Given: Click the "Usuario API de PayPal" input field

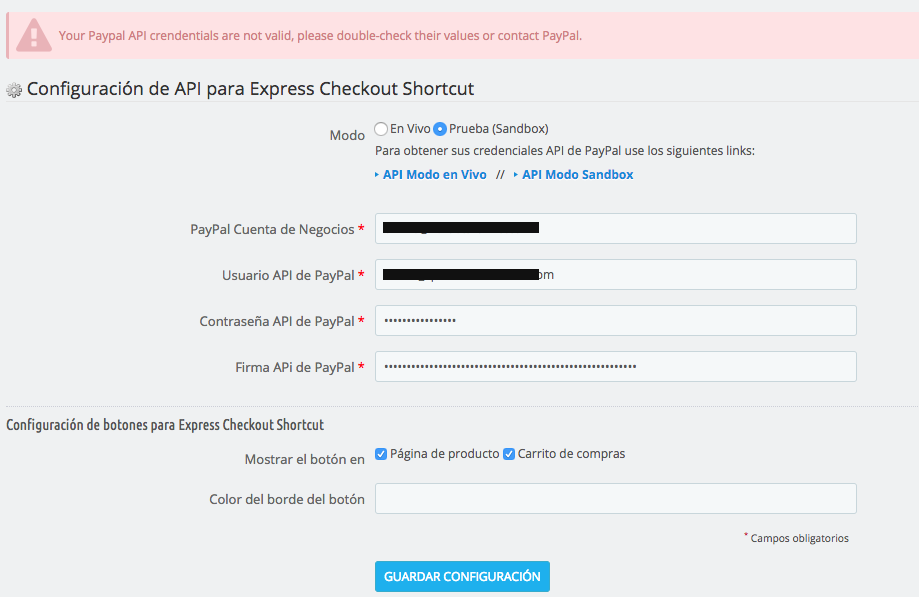Looking at the screenshot, I should point(614,274).
